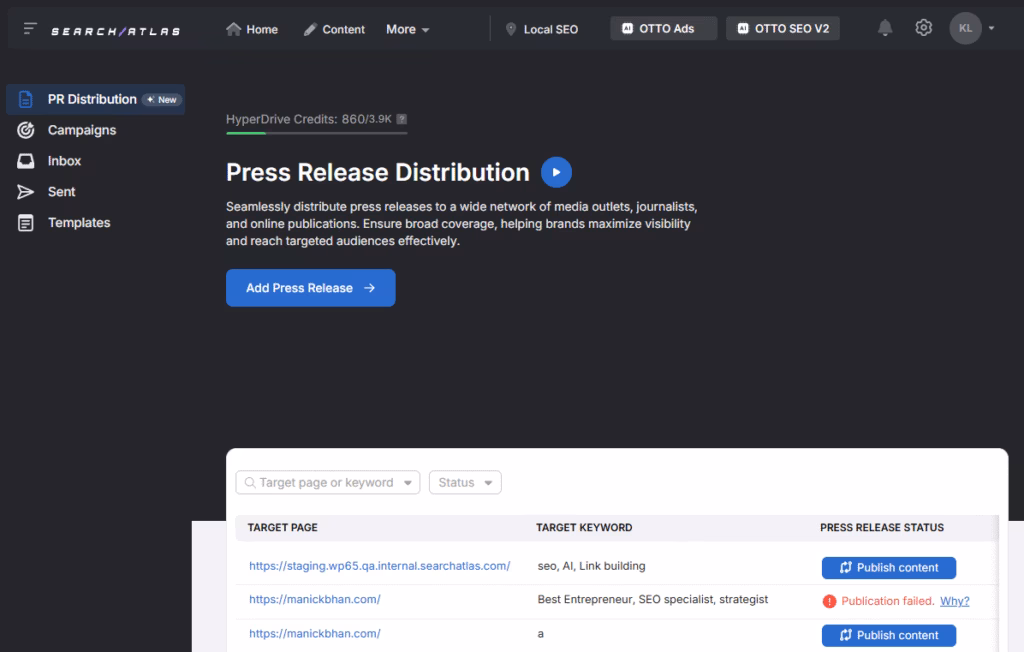Image resolution: width=1024 pixels, height=652 pixels.
Task: Open the Content menu
Action: click(334, 29)
